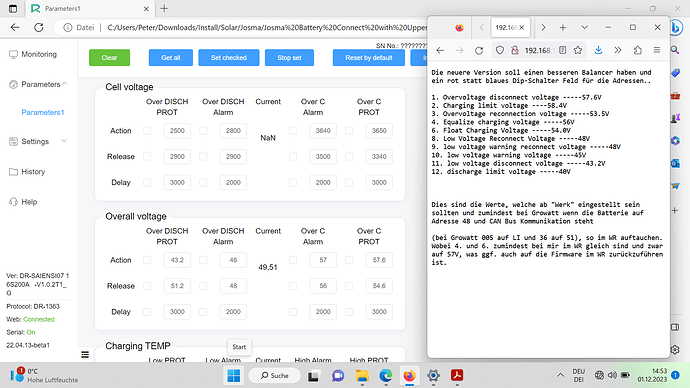Open new Firefox tab with plus

[x=563, y=27]
